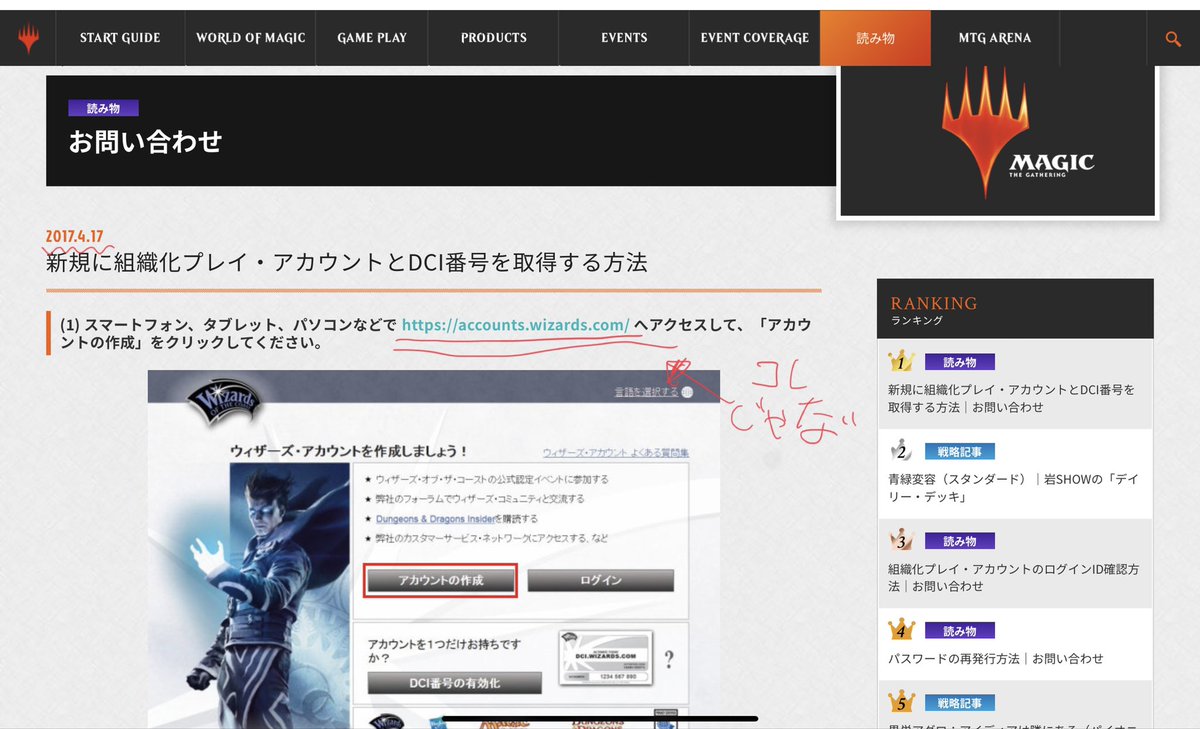The image size is (1200, 729).
Task: Click the rank 1 crown icon
Action: (x=902, y=361)
